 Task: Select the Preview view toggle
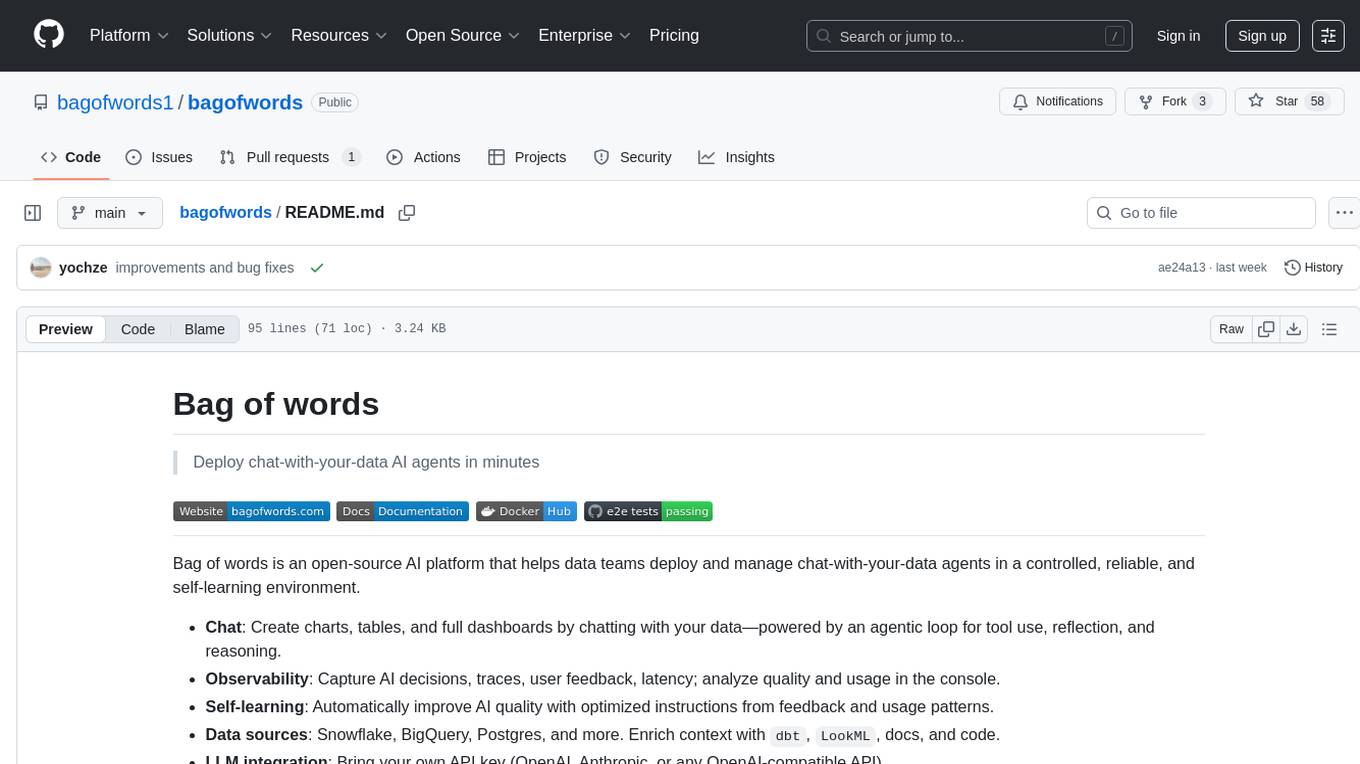click(66, 329)
